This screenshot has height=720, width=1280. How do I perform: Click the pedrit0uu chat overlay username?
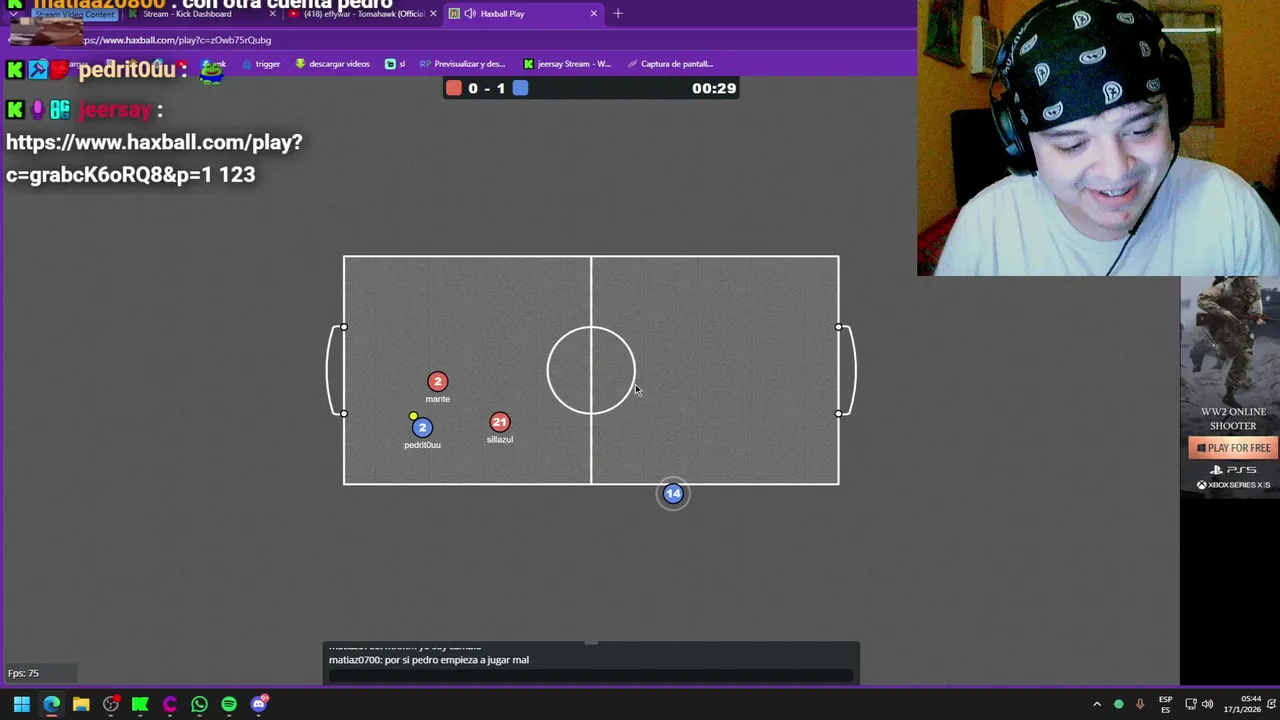coord(126,70)
